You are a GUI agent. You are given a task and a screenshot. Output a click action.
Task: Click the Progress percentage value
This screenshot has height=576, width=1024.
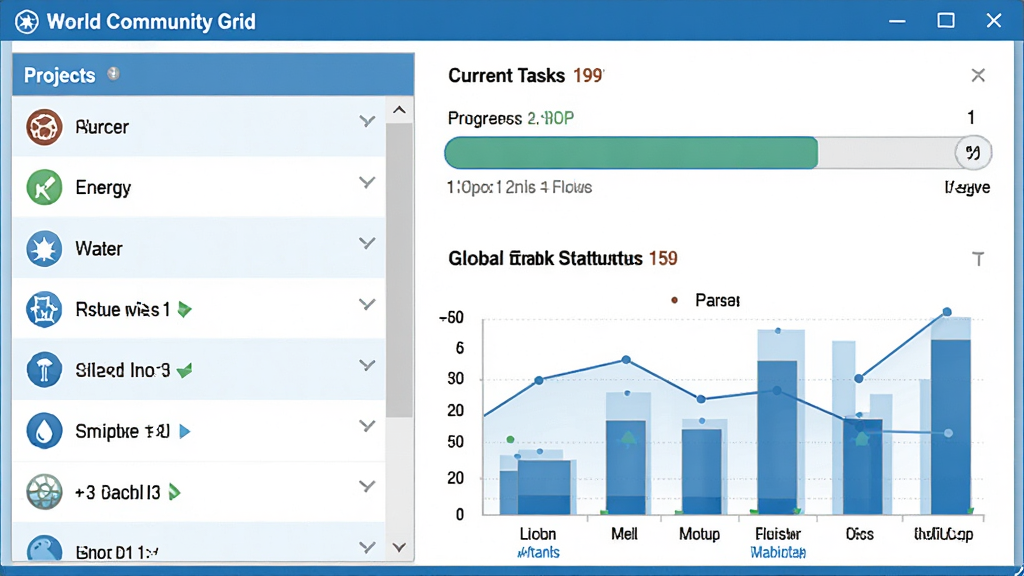point(551,118)
